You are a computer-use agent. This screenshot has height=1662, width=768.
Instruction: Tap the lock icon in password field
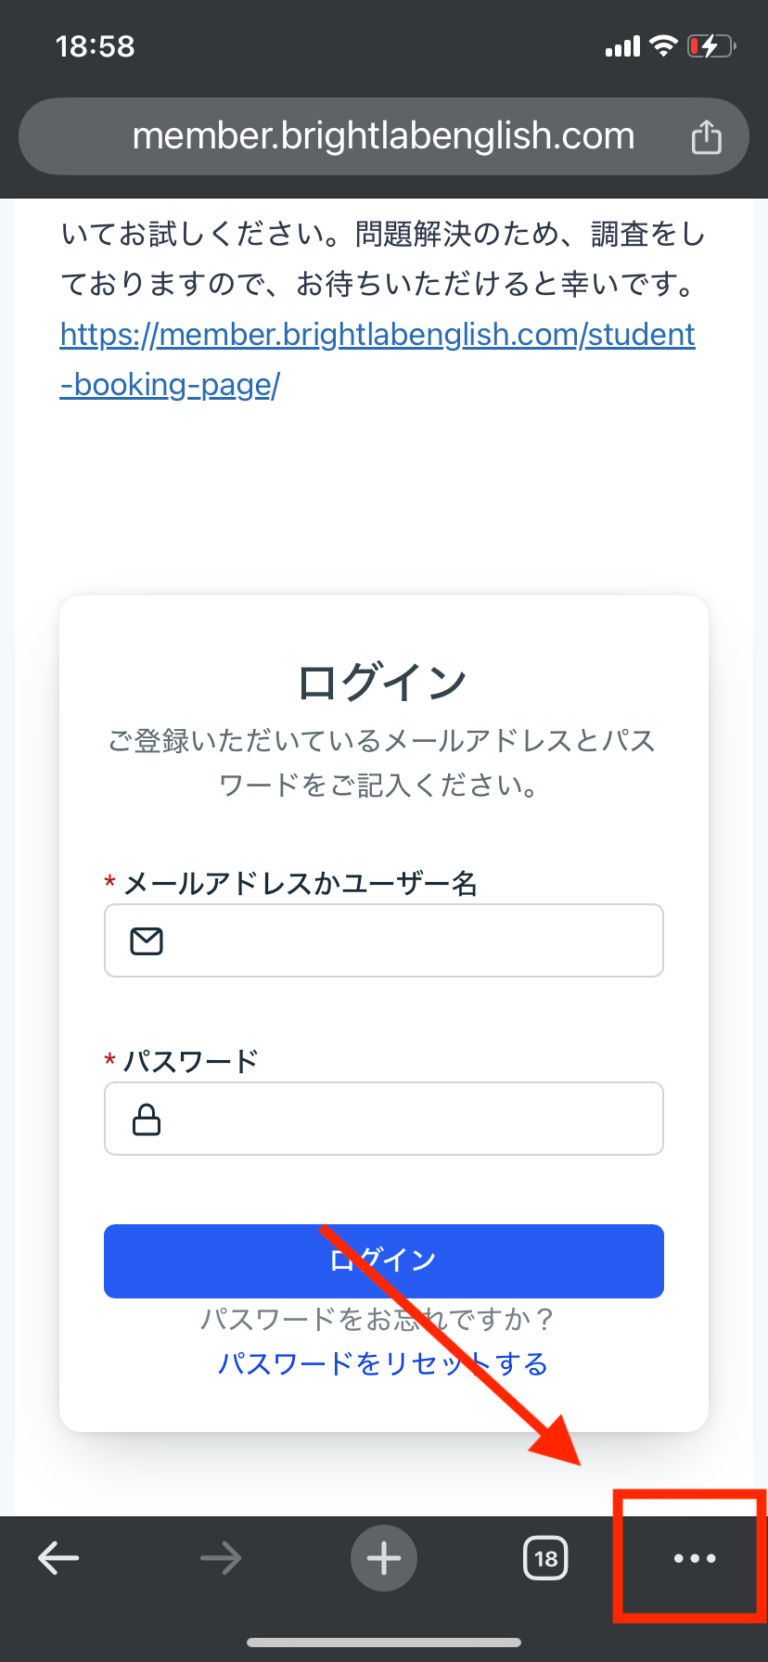point(147,1119)
